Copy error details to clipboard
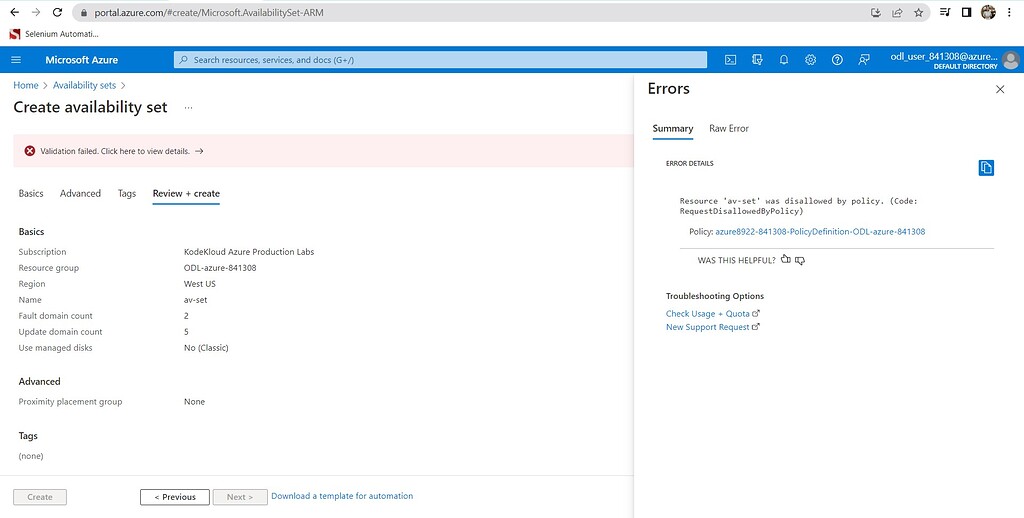The height and width of the screenshot is (518, 1024). click(986, 168)
